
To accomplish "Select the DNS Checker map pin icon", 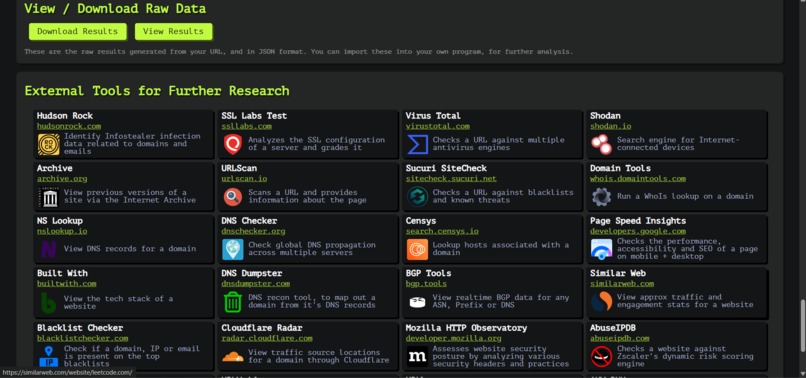I will (x=233, y=249).
